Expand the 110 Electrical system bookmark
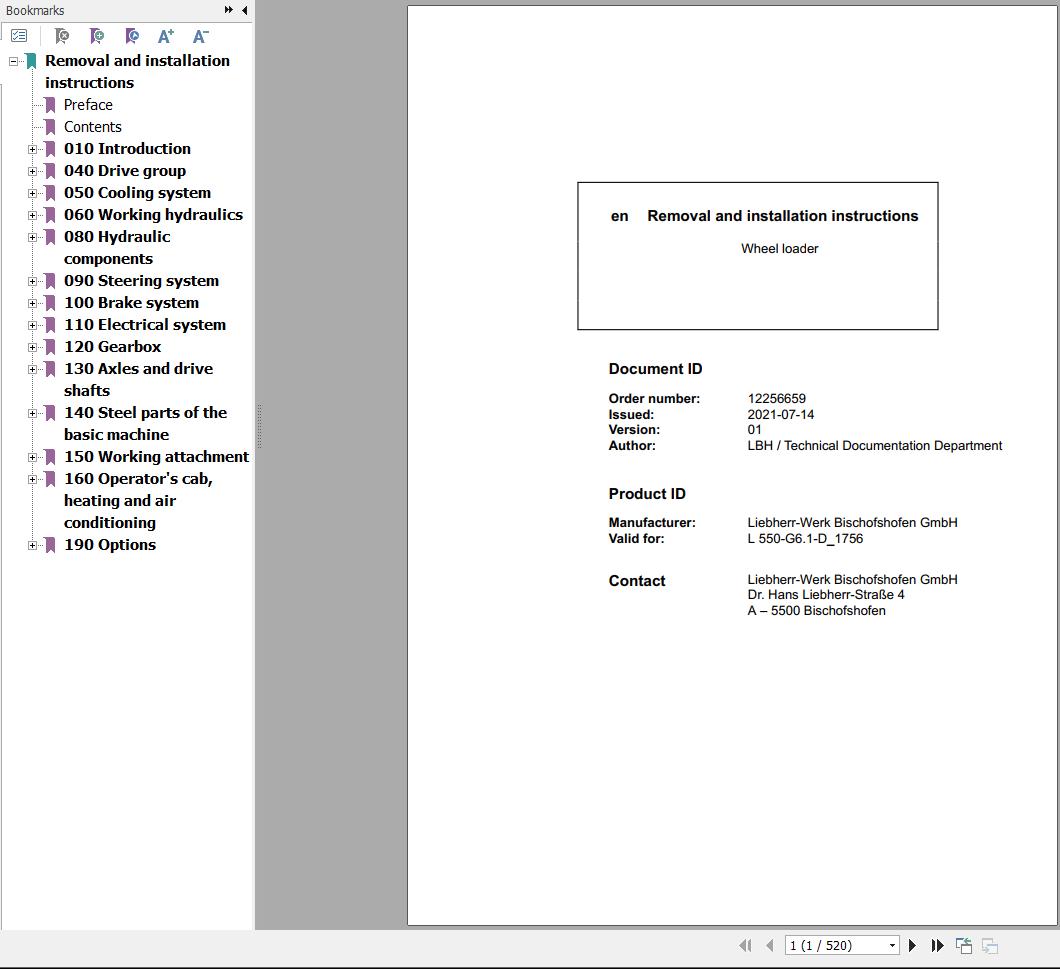The width and height of the screenshot is (1060, 969). [x=32, y=325]
